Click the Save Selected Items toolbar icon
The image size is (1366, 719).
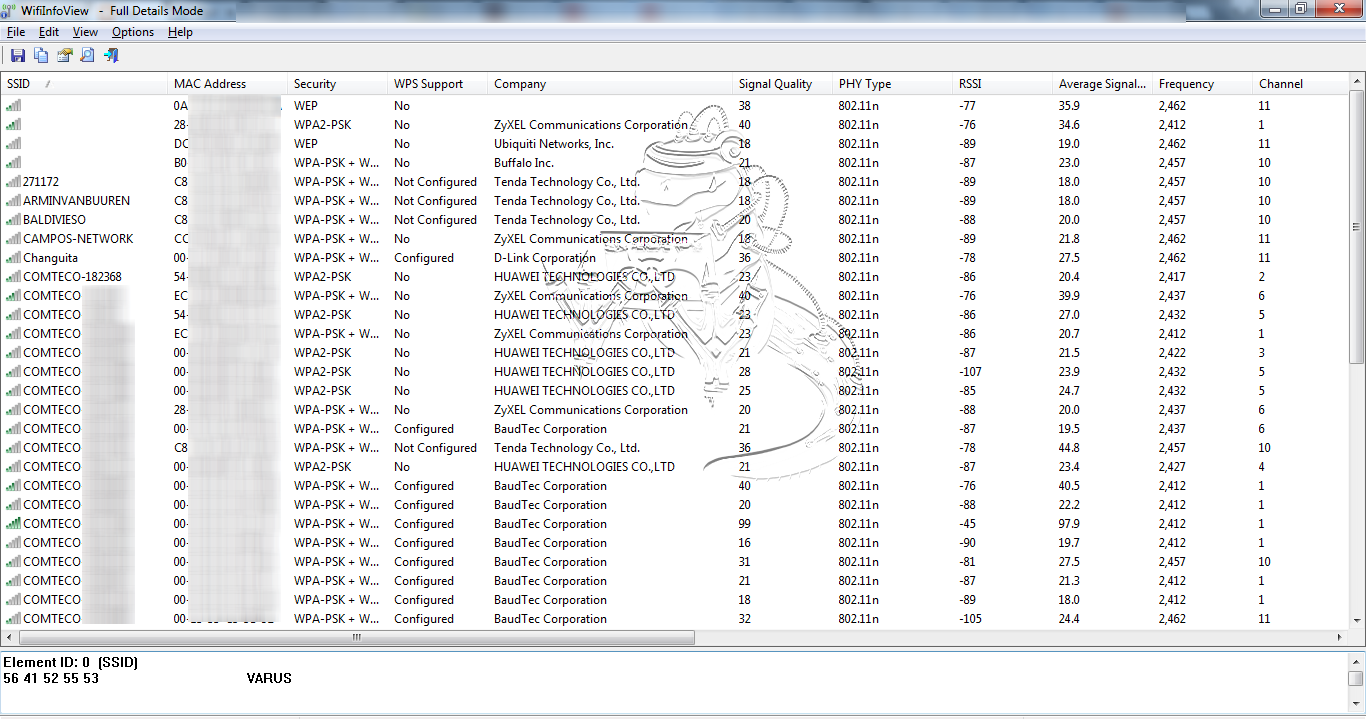click(x=17, y=55)
